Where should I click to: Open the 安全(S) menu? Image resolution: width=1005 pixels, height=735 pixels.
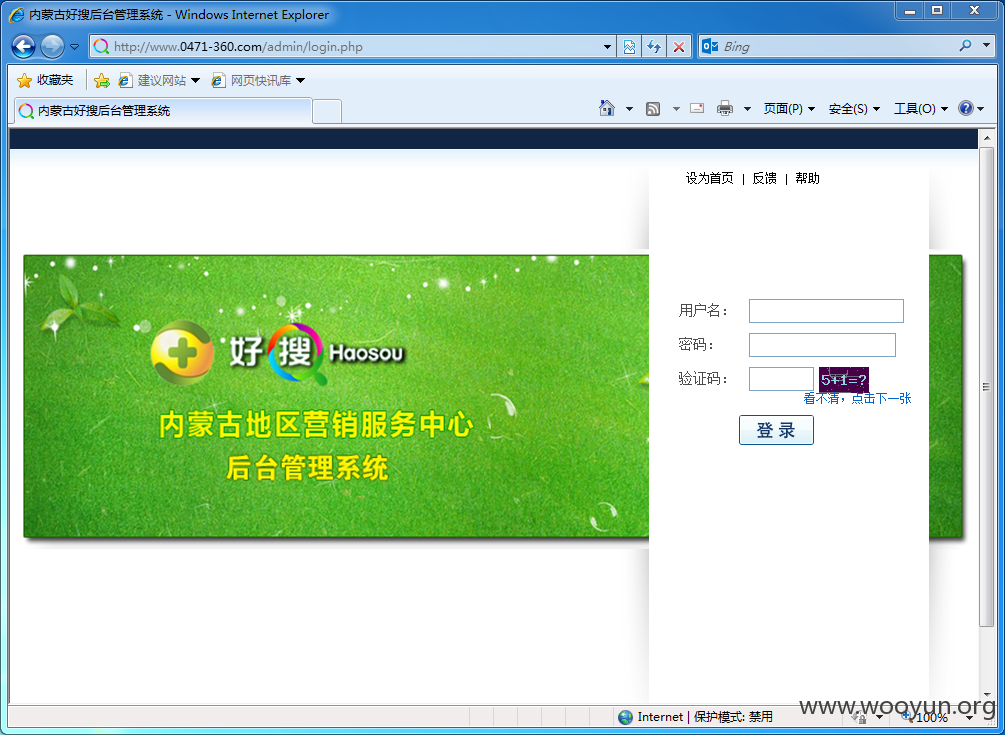(854, 109)
